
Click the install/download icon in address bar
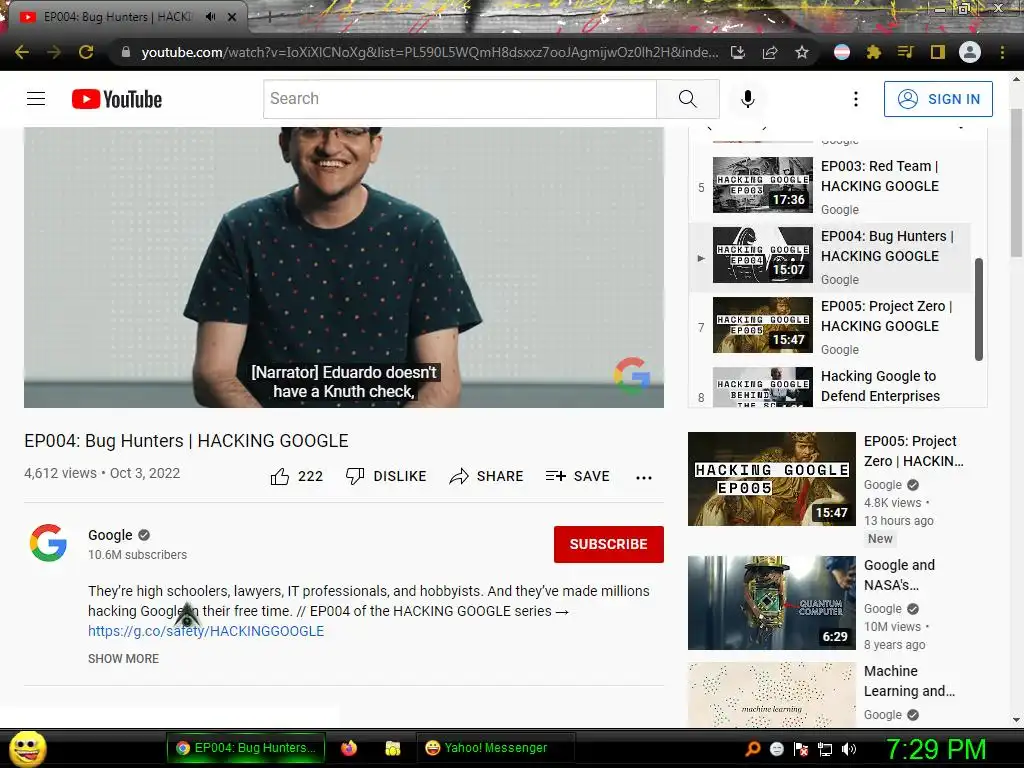click(738, 52)
